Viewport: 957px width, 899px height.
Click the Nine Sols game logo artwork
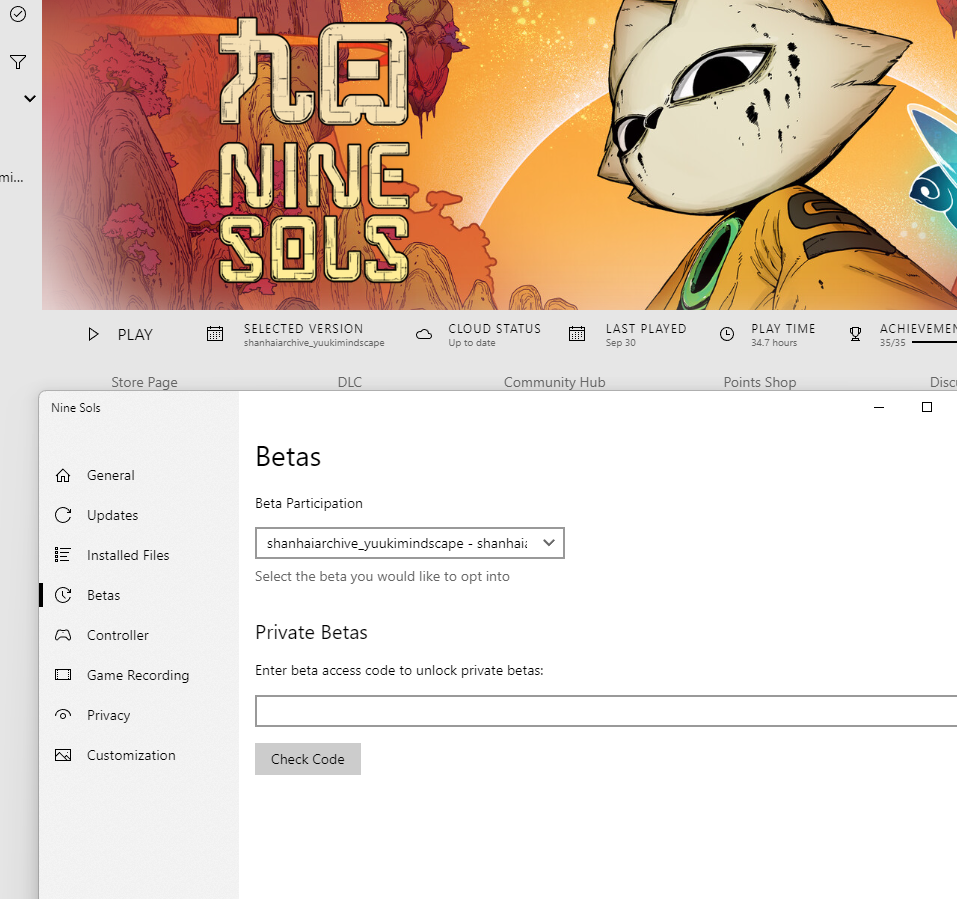point(314,150)
